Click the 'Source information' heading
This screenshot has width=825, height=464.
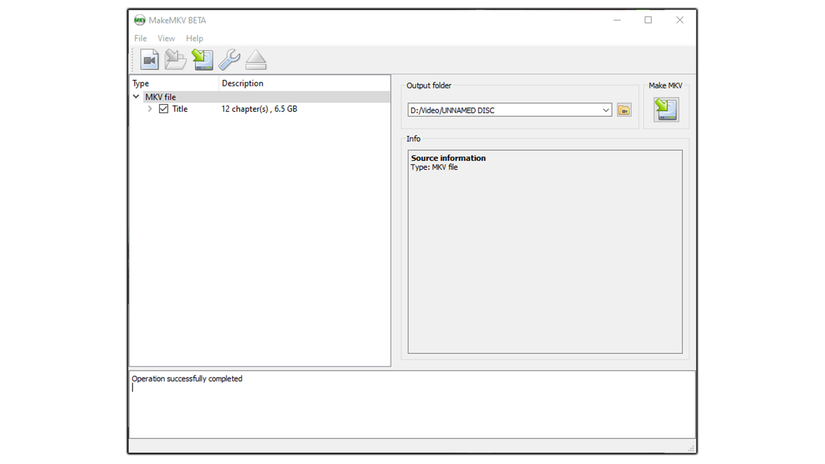click(x=448, y=158)
